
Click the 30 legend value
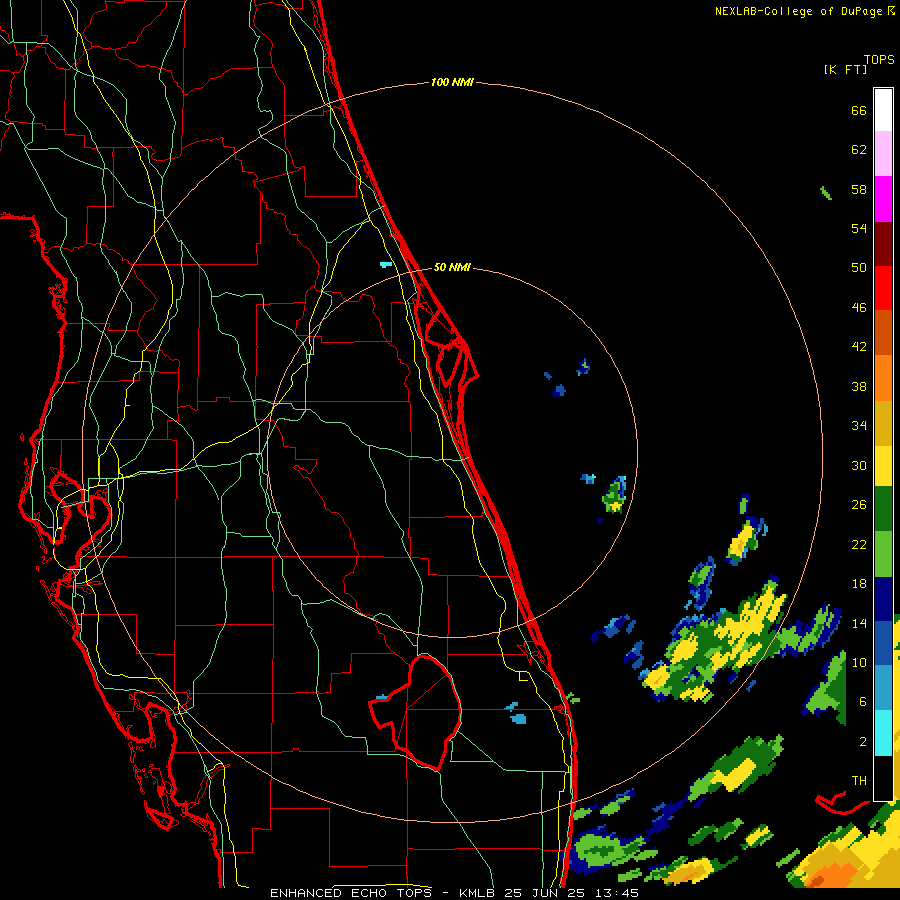[859, 465]
